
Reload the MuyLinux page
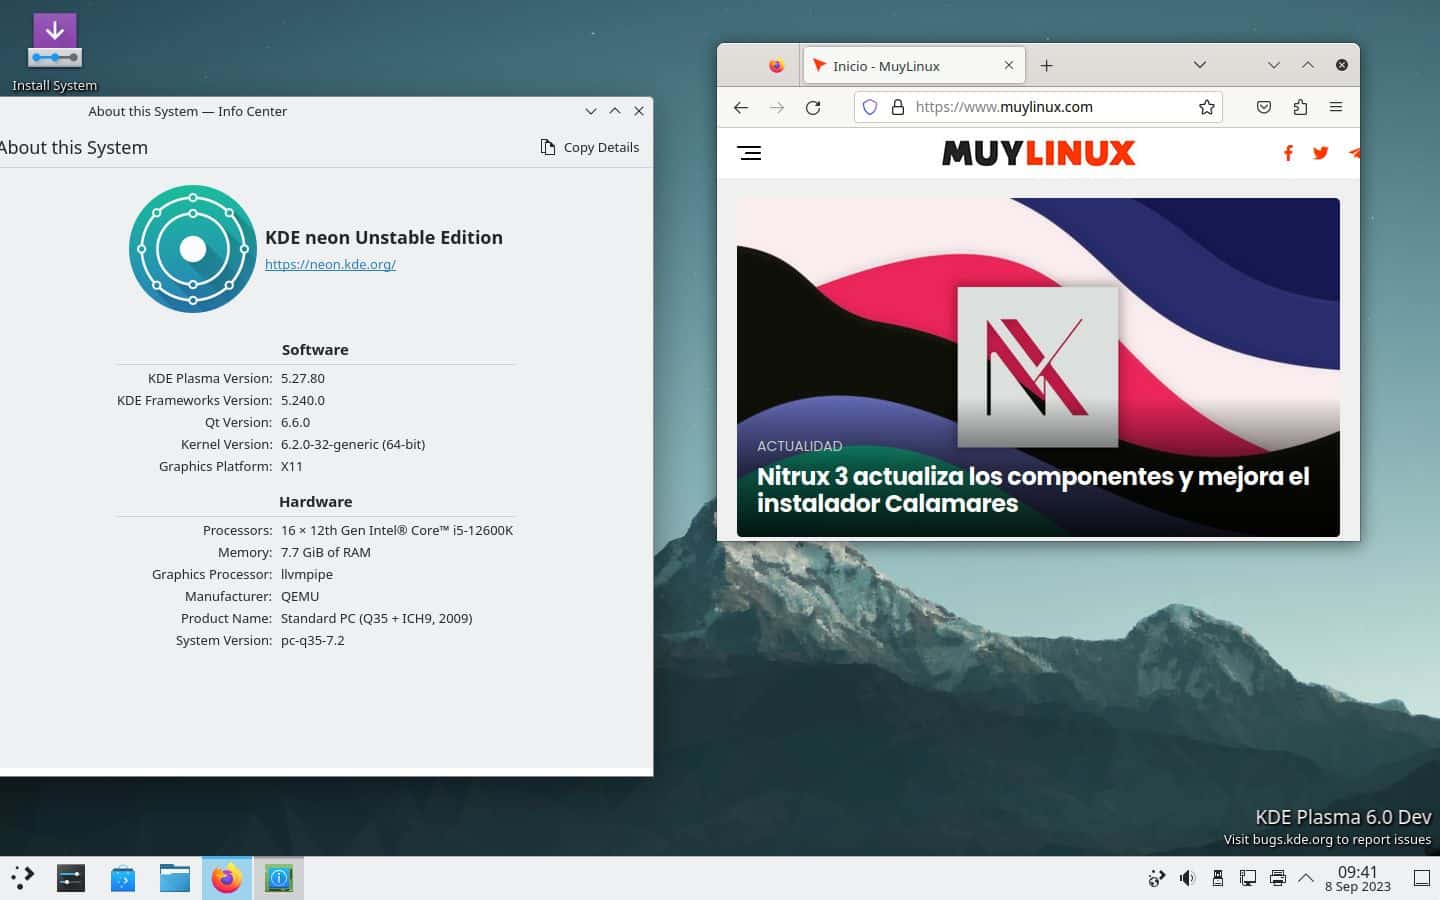click(813, 107)
